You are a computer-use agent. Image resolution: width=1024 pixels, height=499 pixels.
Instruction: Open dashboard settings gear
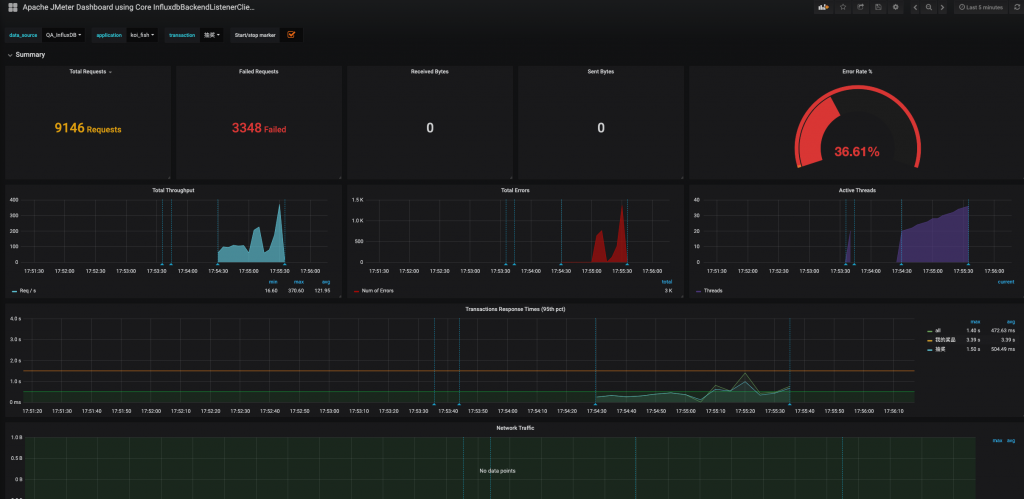pos(895,7)
